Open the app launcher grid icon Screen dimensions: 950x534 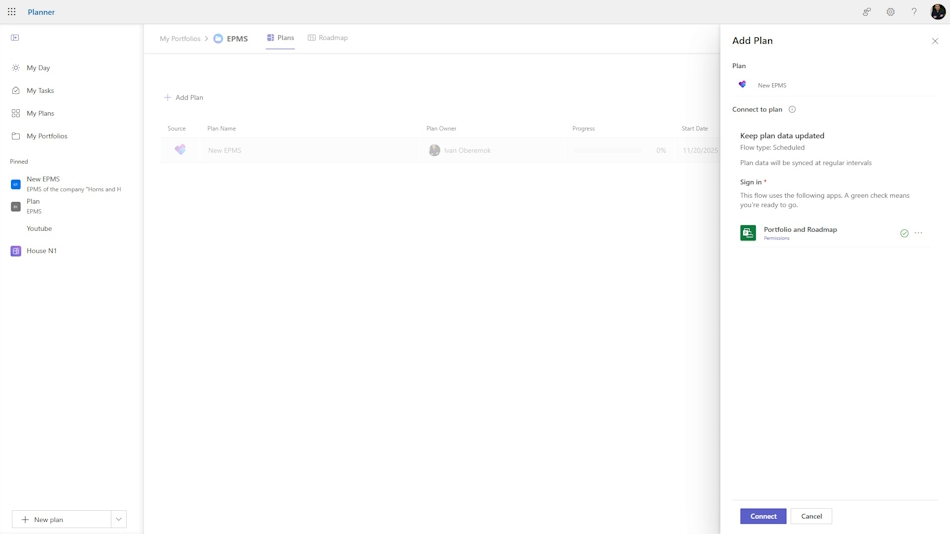pyautogui.click(x=12, y=12)
